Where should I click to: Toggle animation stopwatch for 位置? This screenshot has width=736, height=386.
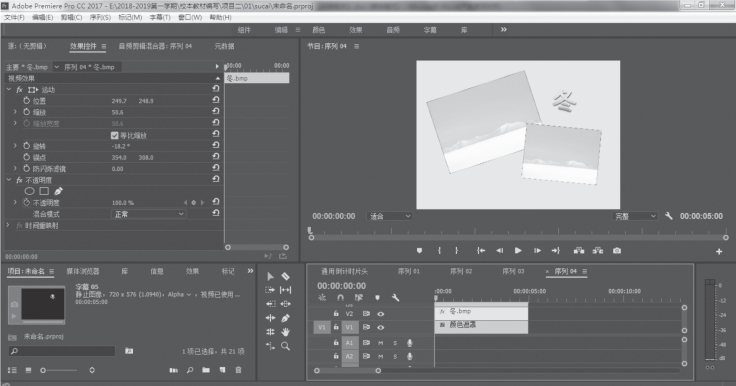27,100
